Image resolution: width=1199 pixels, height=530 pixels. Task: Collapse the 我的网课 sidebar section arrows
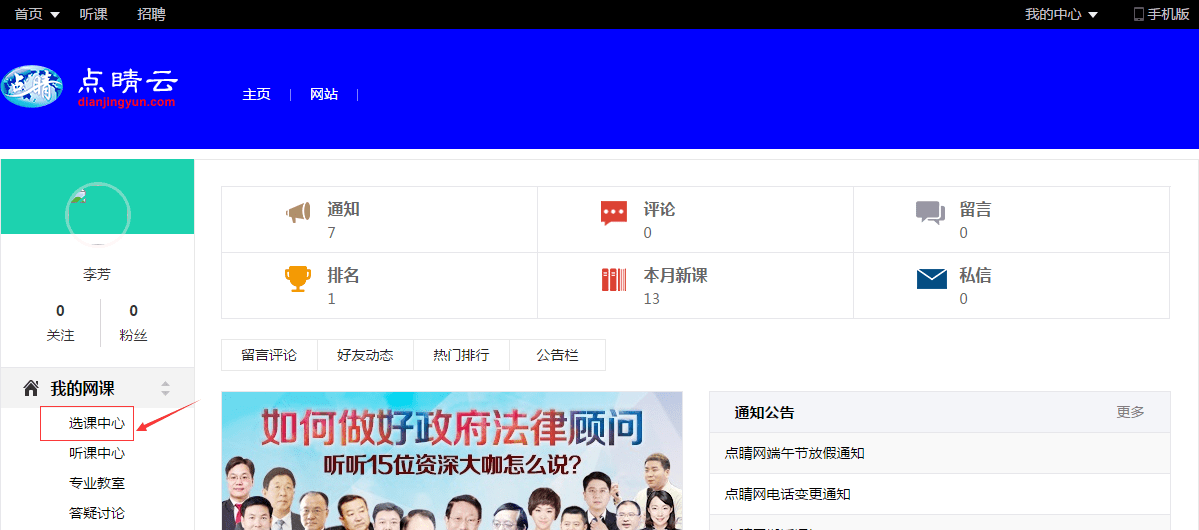click(x=166, y=388)
